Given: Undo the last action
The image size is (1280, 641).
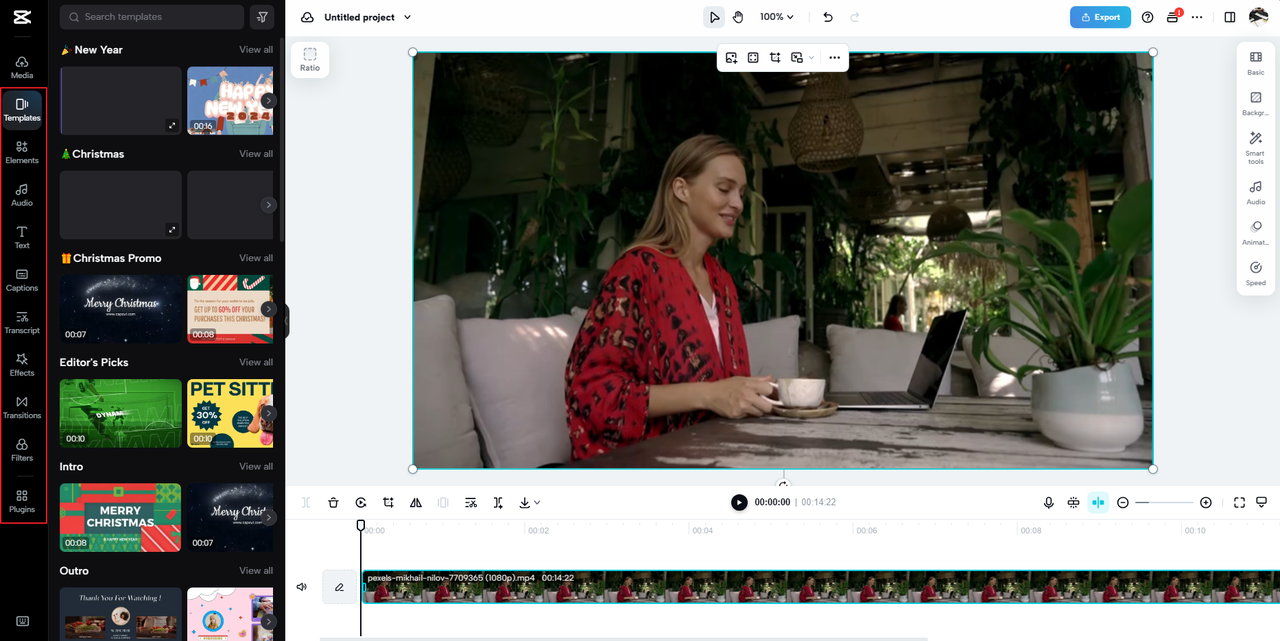Looking at the screenshot, I should (828, 17).
